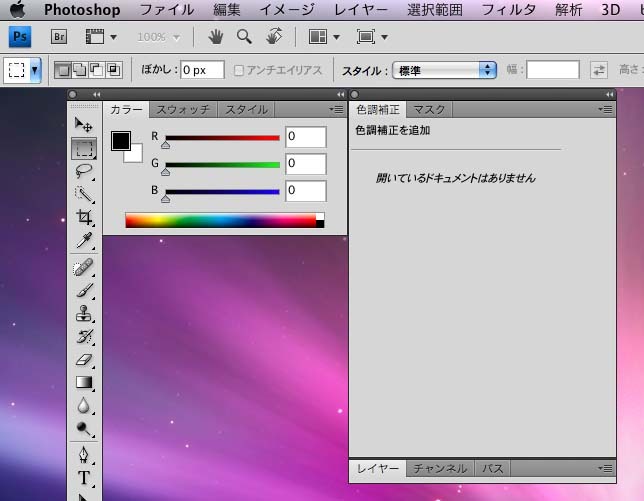Select the Zoom tool in application bar
The width and height of the screenshot is (644, 501).
(244, 37)
